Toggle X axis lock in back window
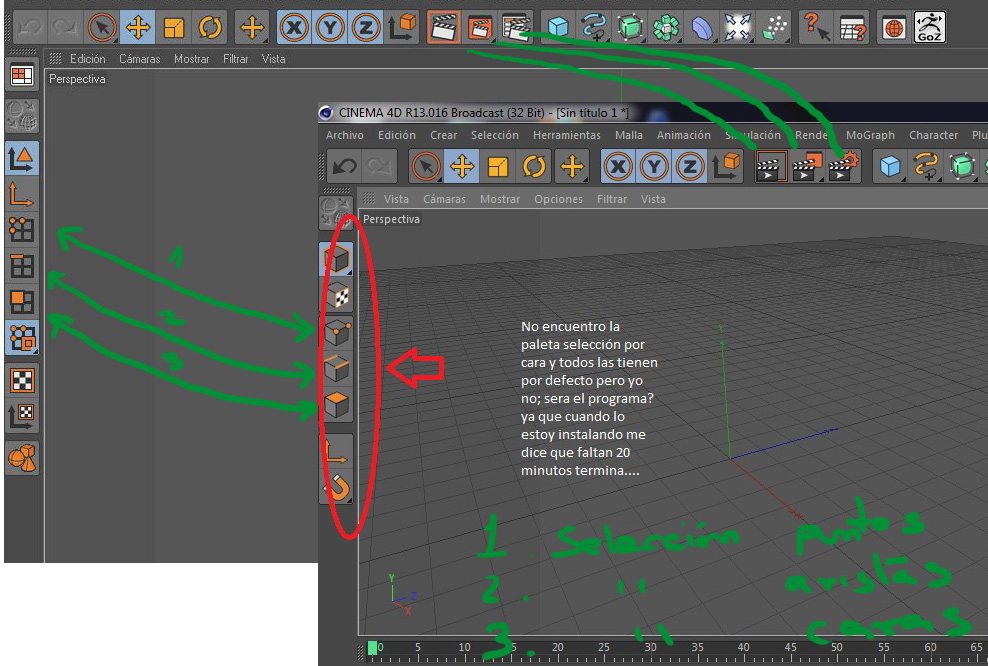The width and height of the screenshot is (988, 666). (294, 28)
